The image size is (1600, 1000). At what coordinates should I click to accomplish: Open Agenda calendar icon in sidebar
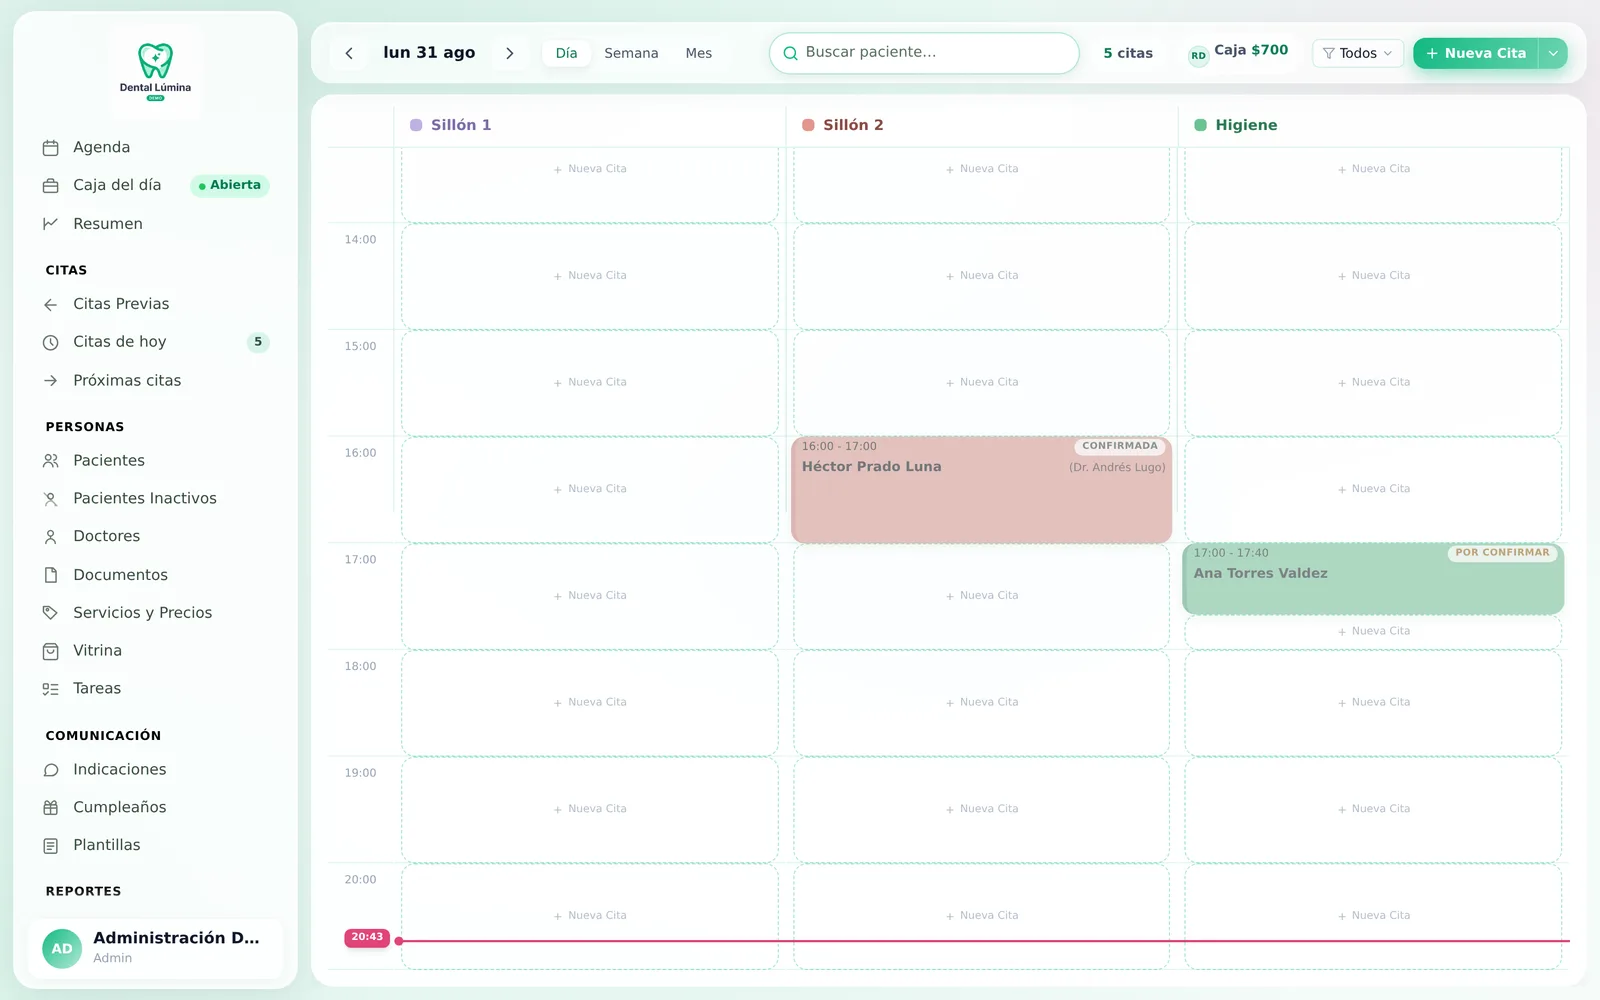(51, 148)
